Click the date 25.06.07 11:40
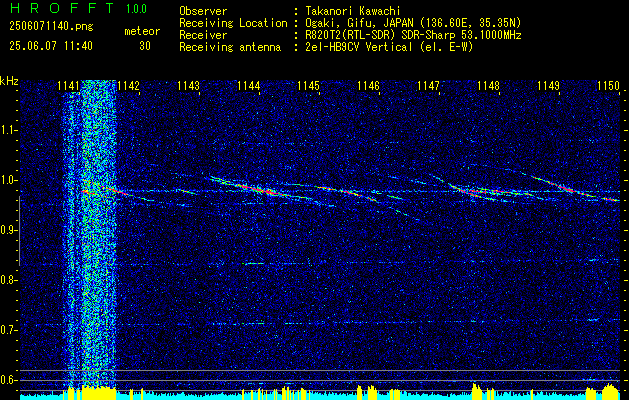This screenshot has width=629, height=400. (x=51, y=46)
